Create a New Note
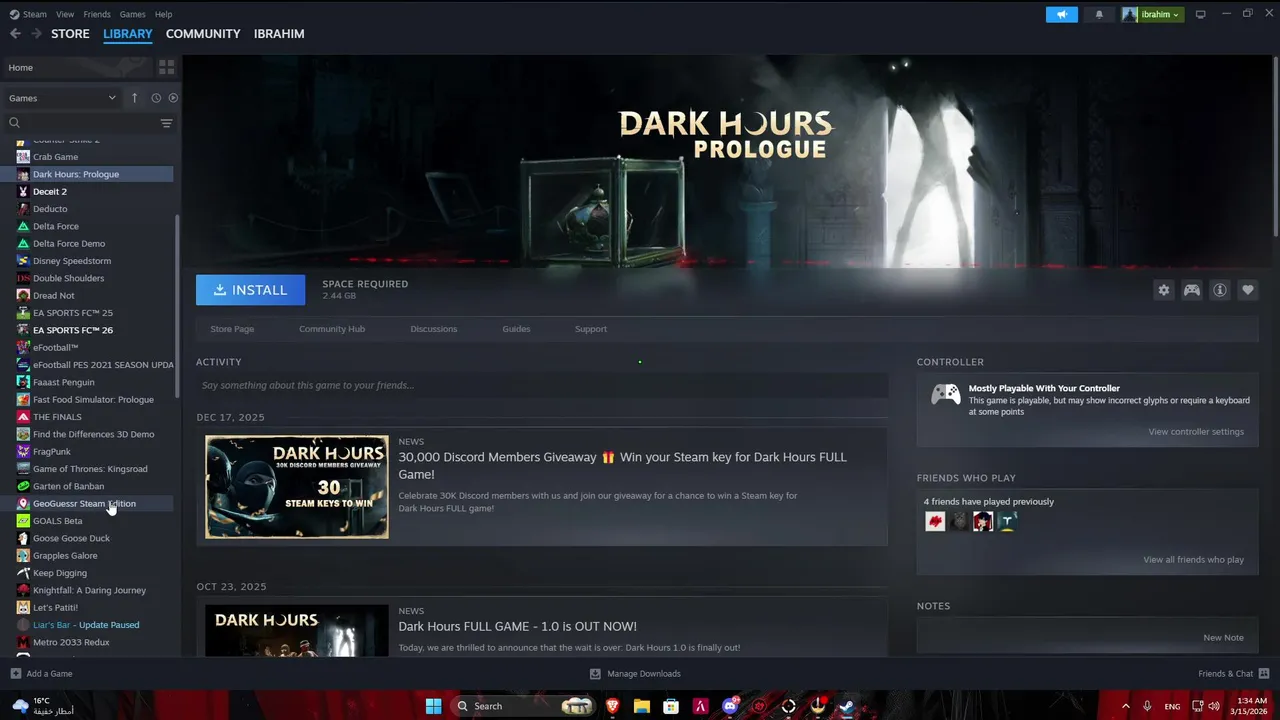 tap(1223, 638)
